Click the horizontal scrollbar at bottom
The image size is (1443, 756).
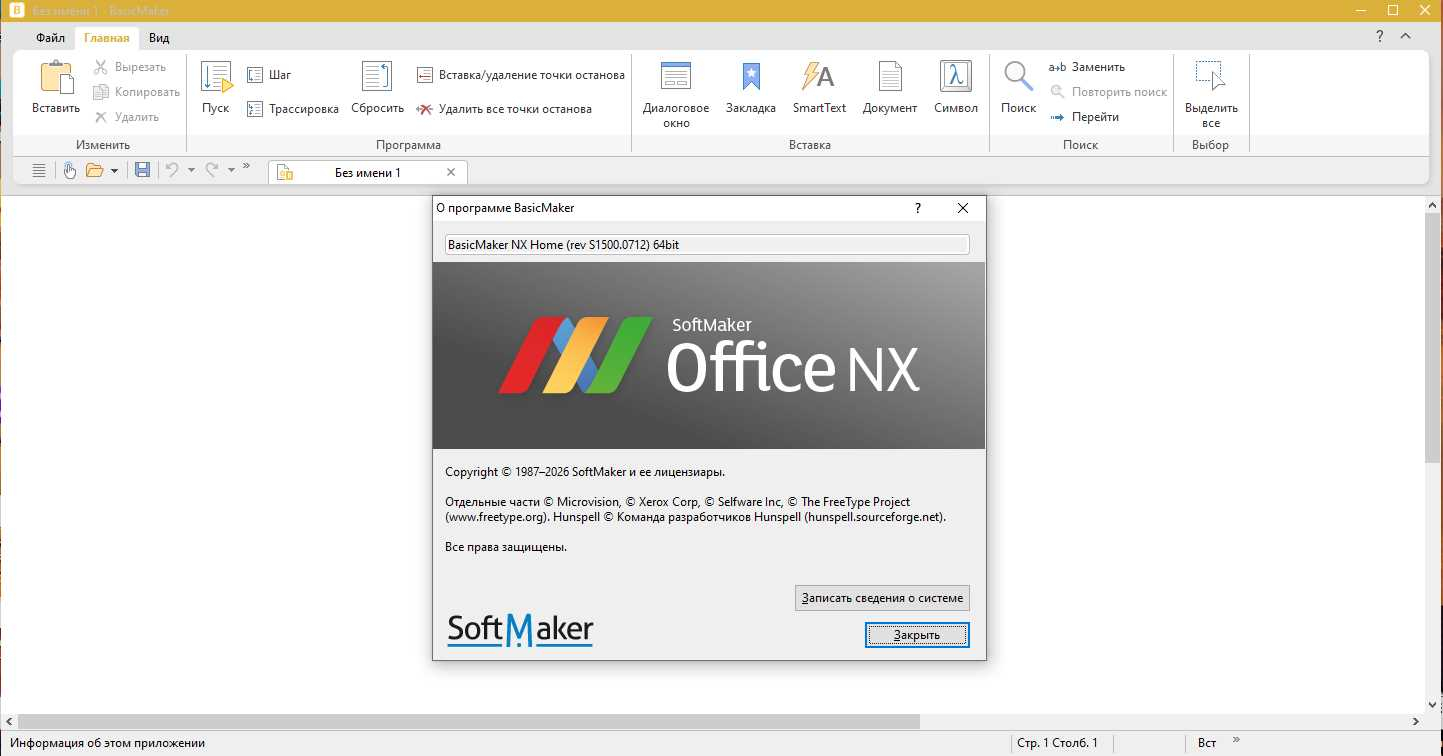click(468, 721)
